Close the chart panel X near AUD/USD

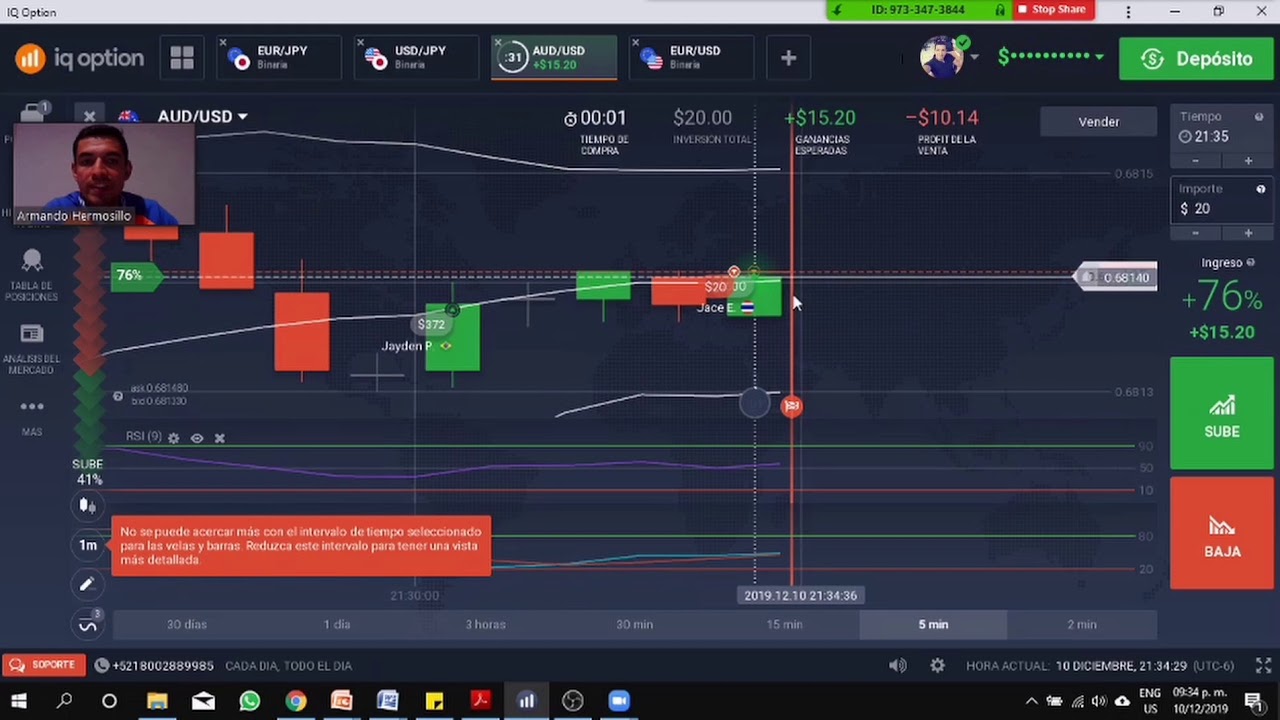pyautogui.click(x=89, y=116)
